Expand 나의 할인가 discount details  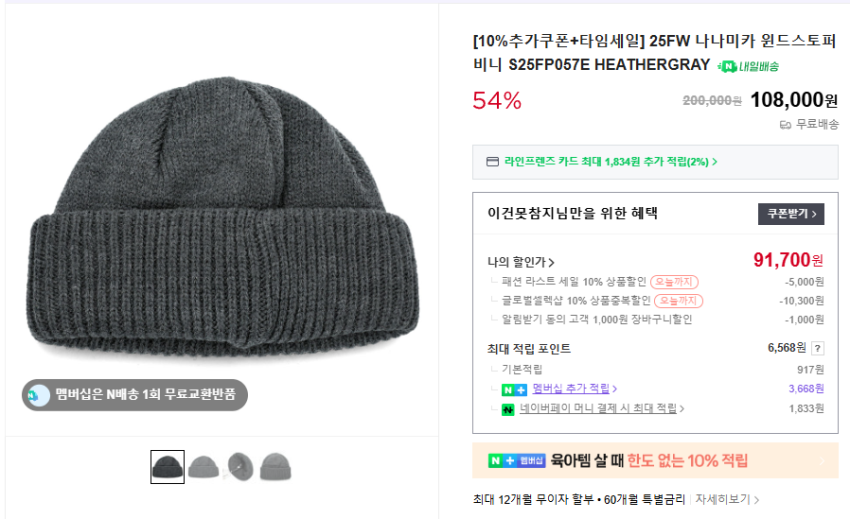click(521, 262)
